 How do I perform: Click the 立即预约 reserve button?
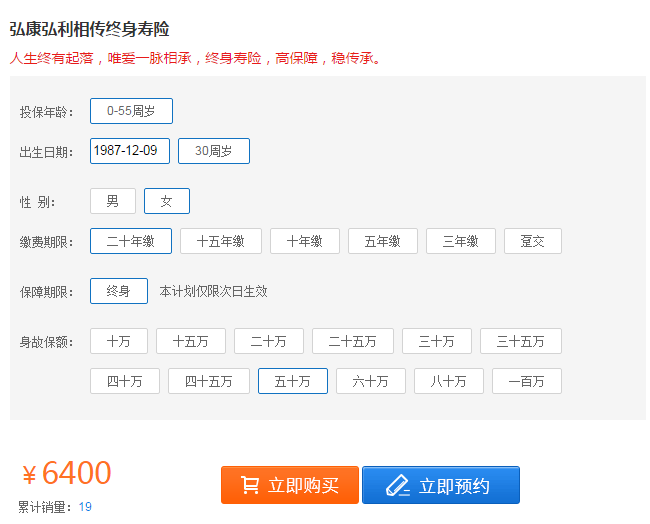[x=441, y=485]
